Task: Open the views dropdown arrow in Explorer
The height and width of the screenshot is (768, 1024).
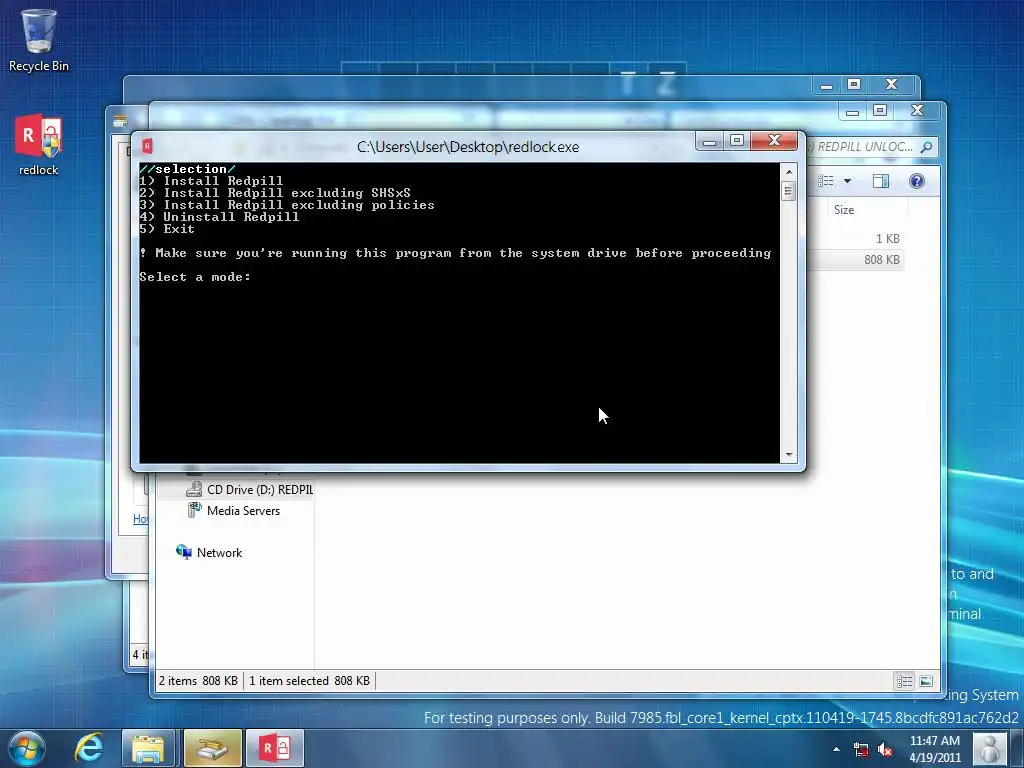Action: pyautogui.click(x=847, y=181)
